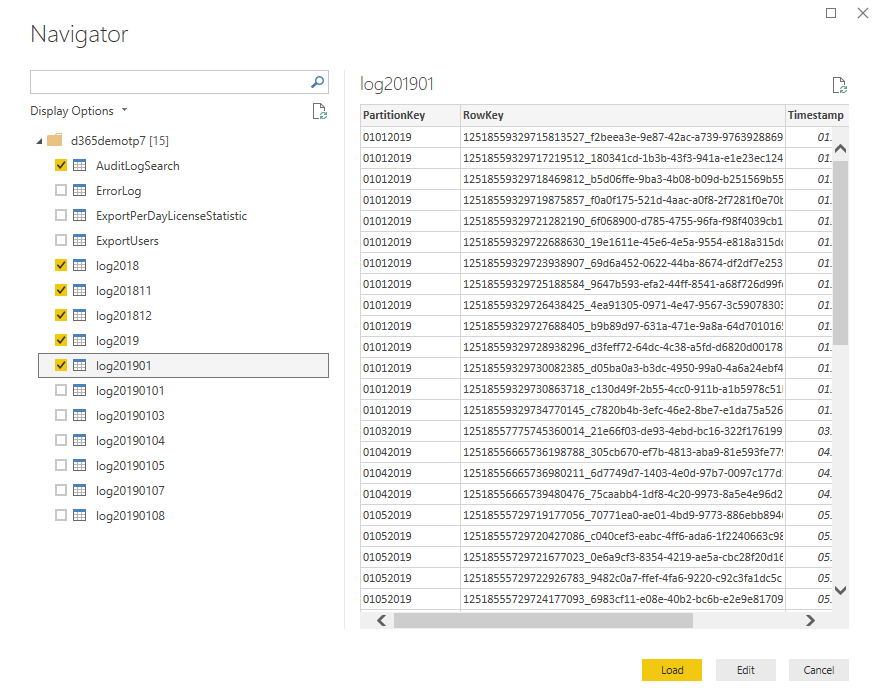Click the table icon next to log20190108
Viewport: 879px width, 699px height.
tap(79, 515)
